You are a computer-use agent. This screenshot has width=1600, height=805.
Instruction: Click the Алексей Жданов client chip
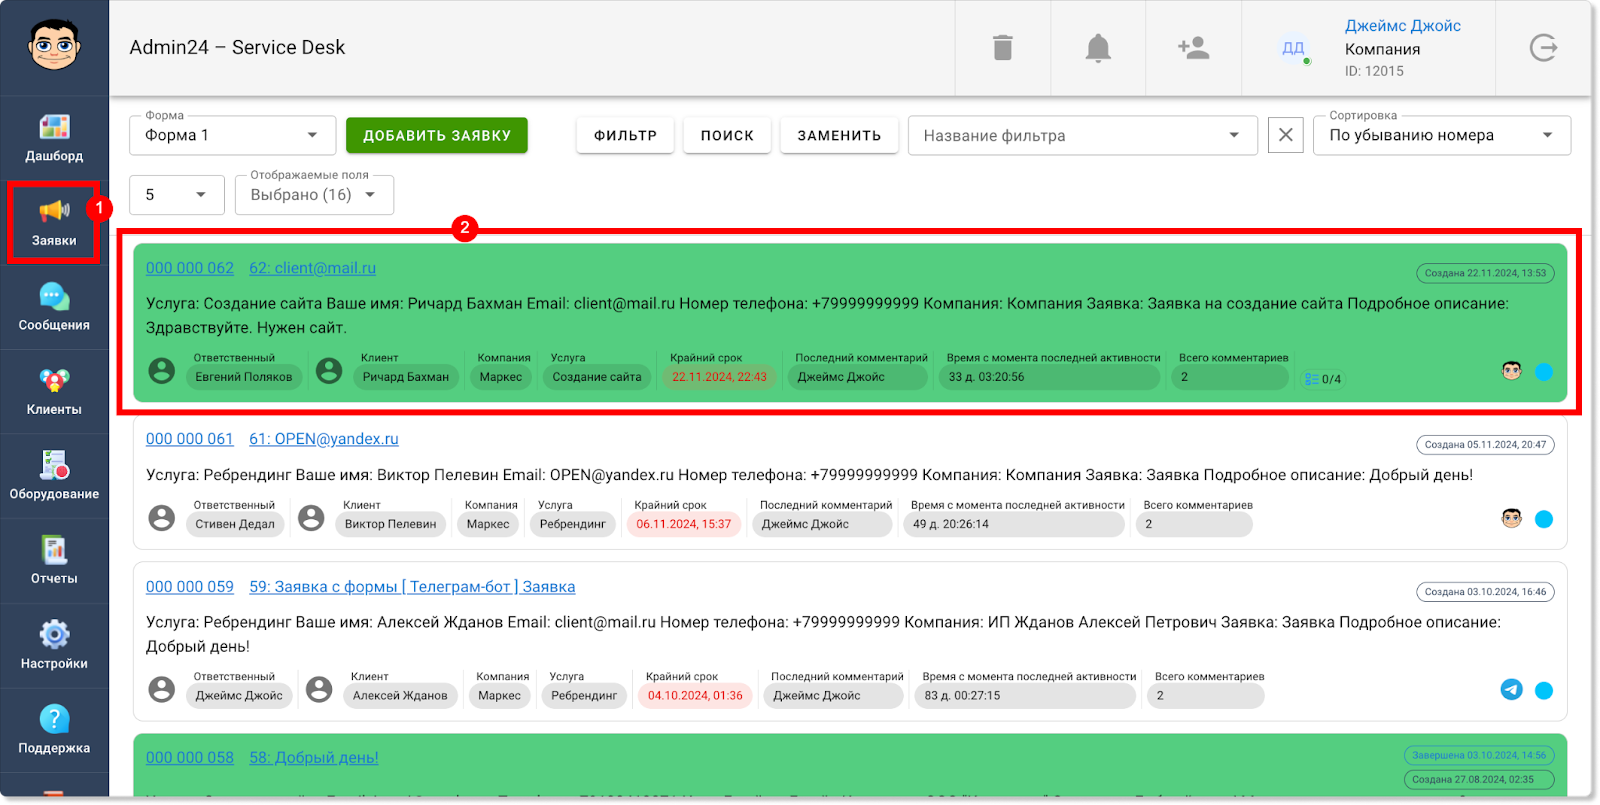400,695
